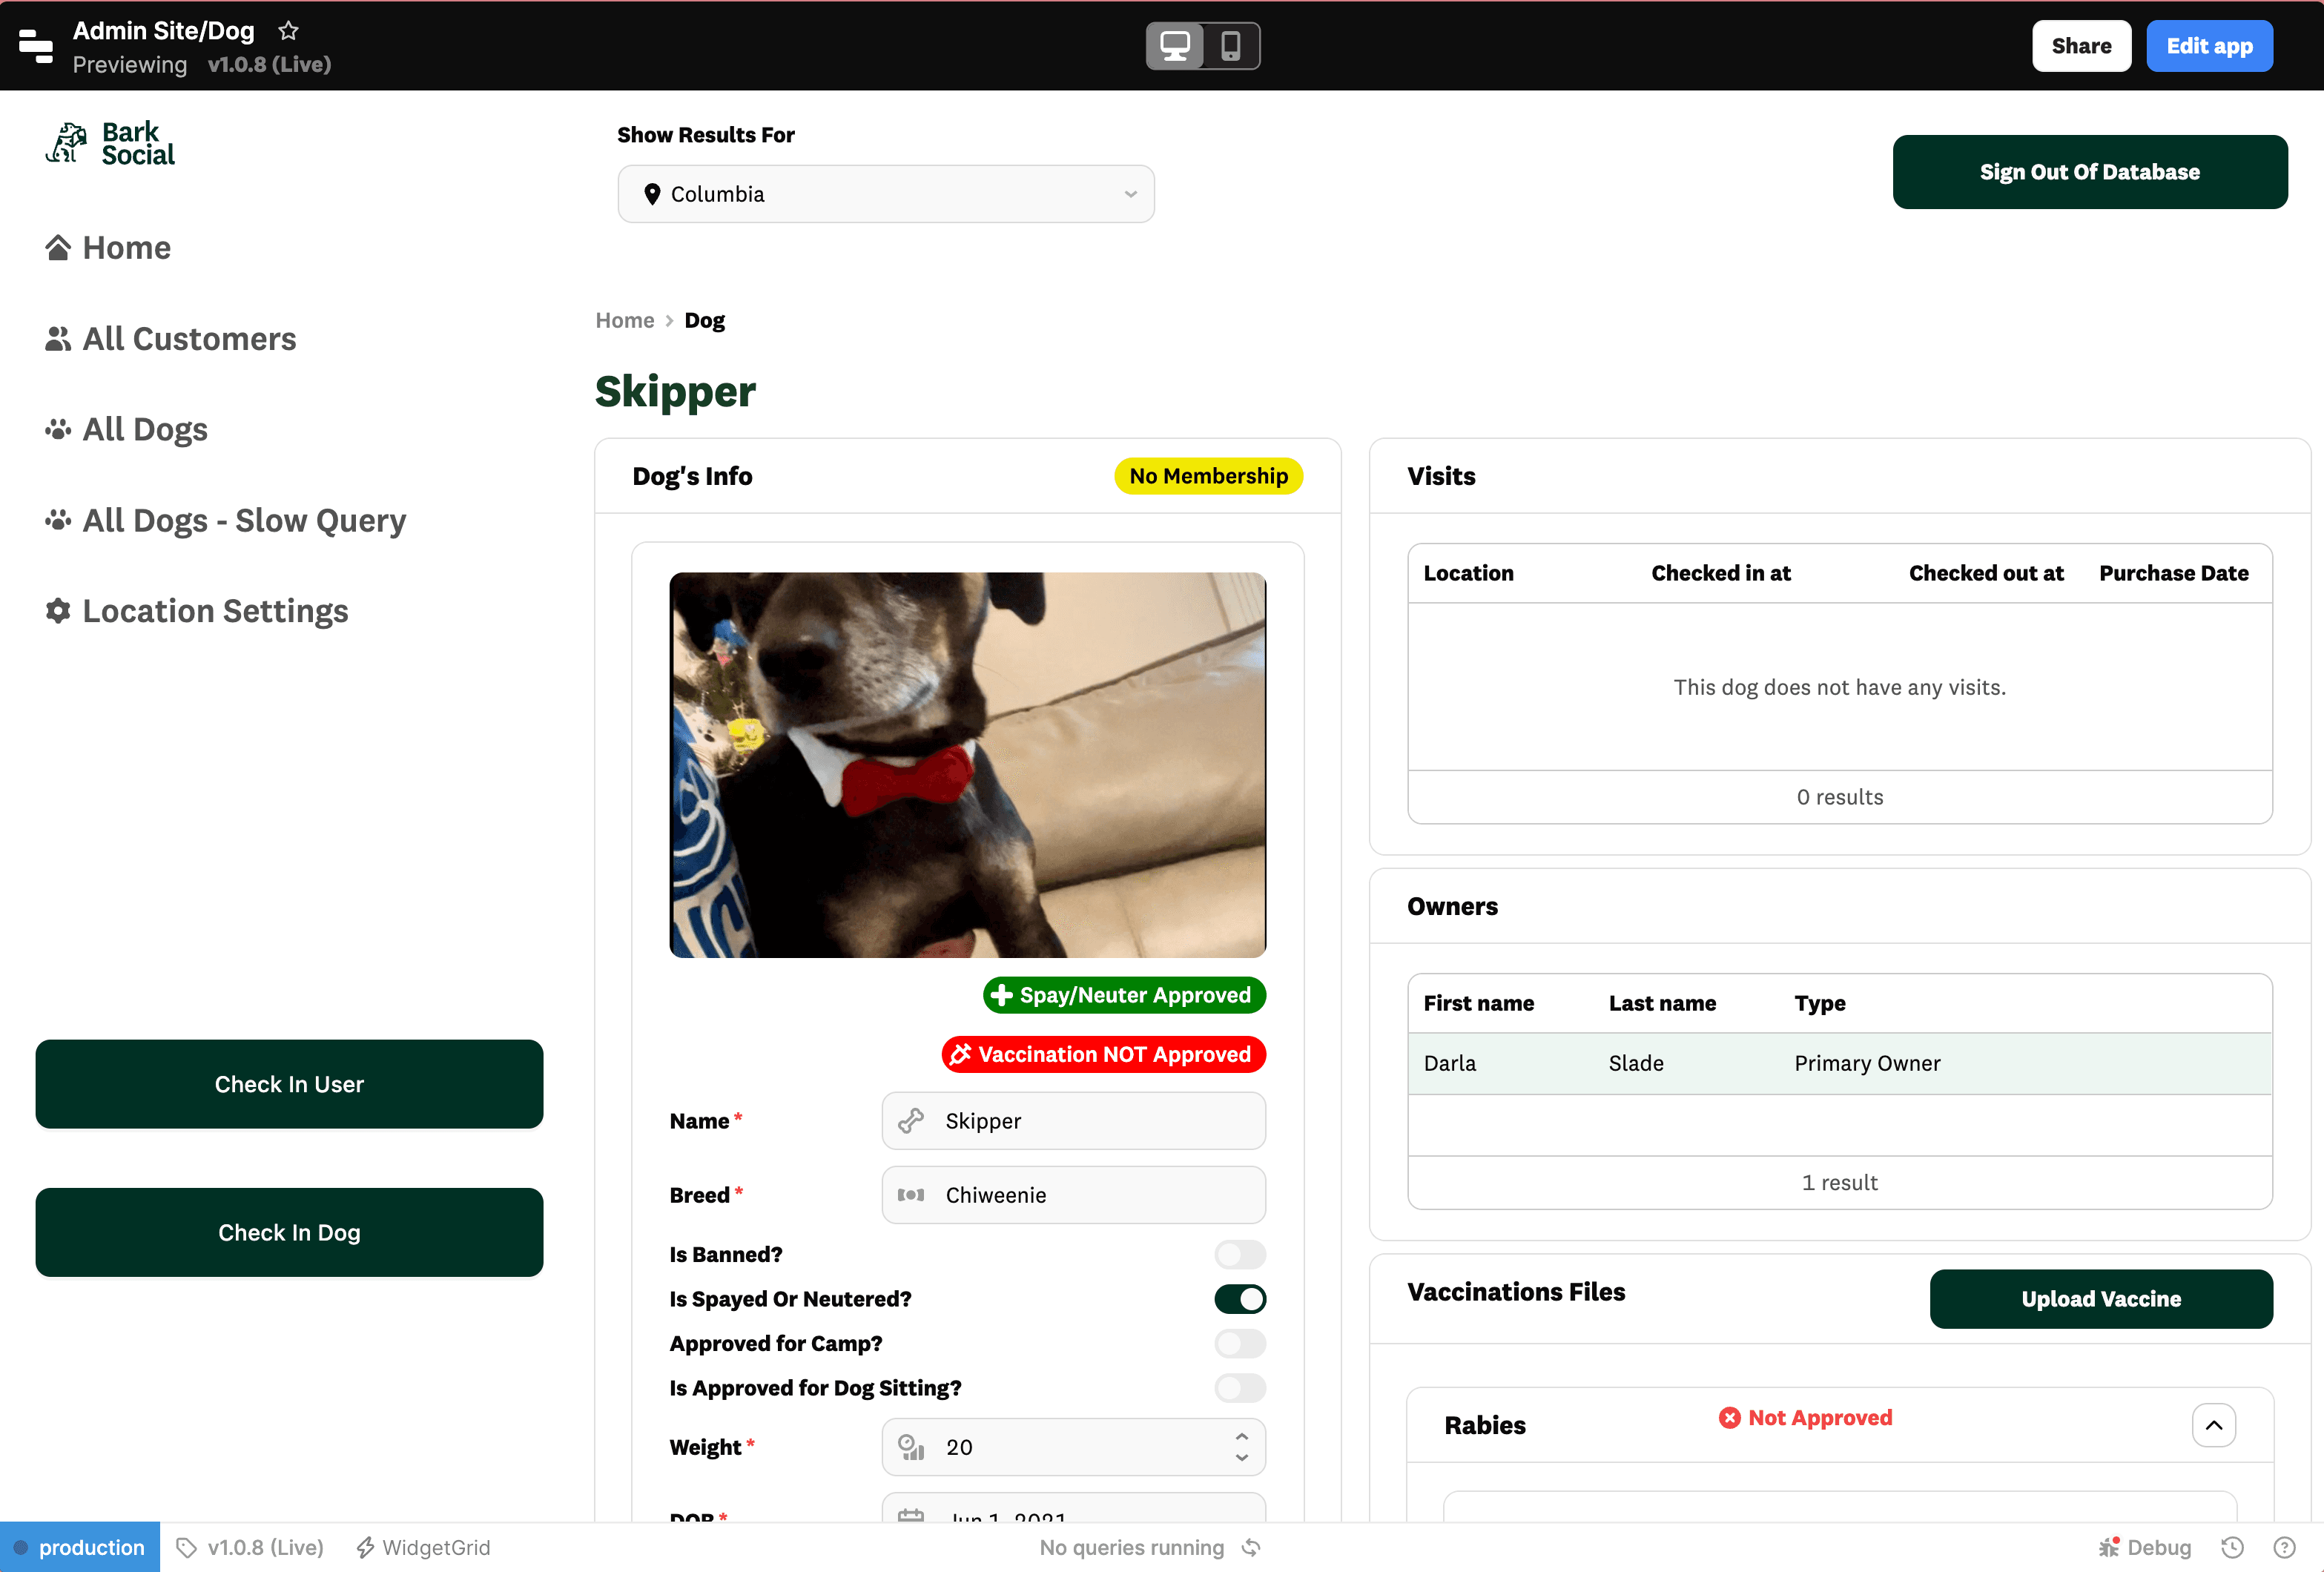Toggle the Is Banned? switch

tap(1240, 1254)
